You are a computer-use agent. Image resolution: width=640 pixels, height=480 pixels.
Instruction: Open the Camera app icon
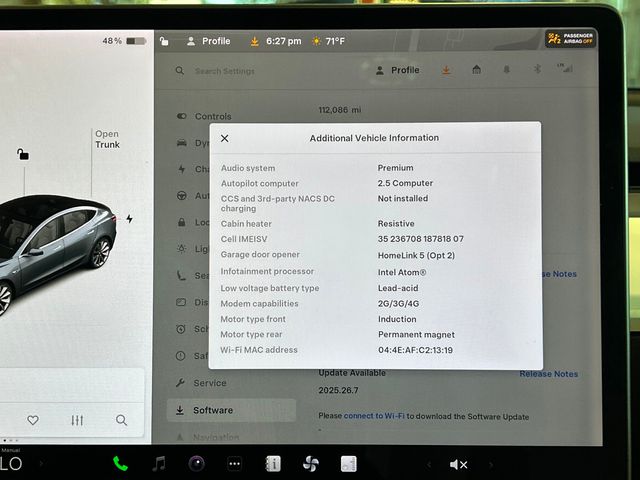coord(196,464)
